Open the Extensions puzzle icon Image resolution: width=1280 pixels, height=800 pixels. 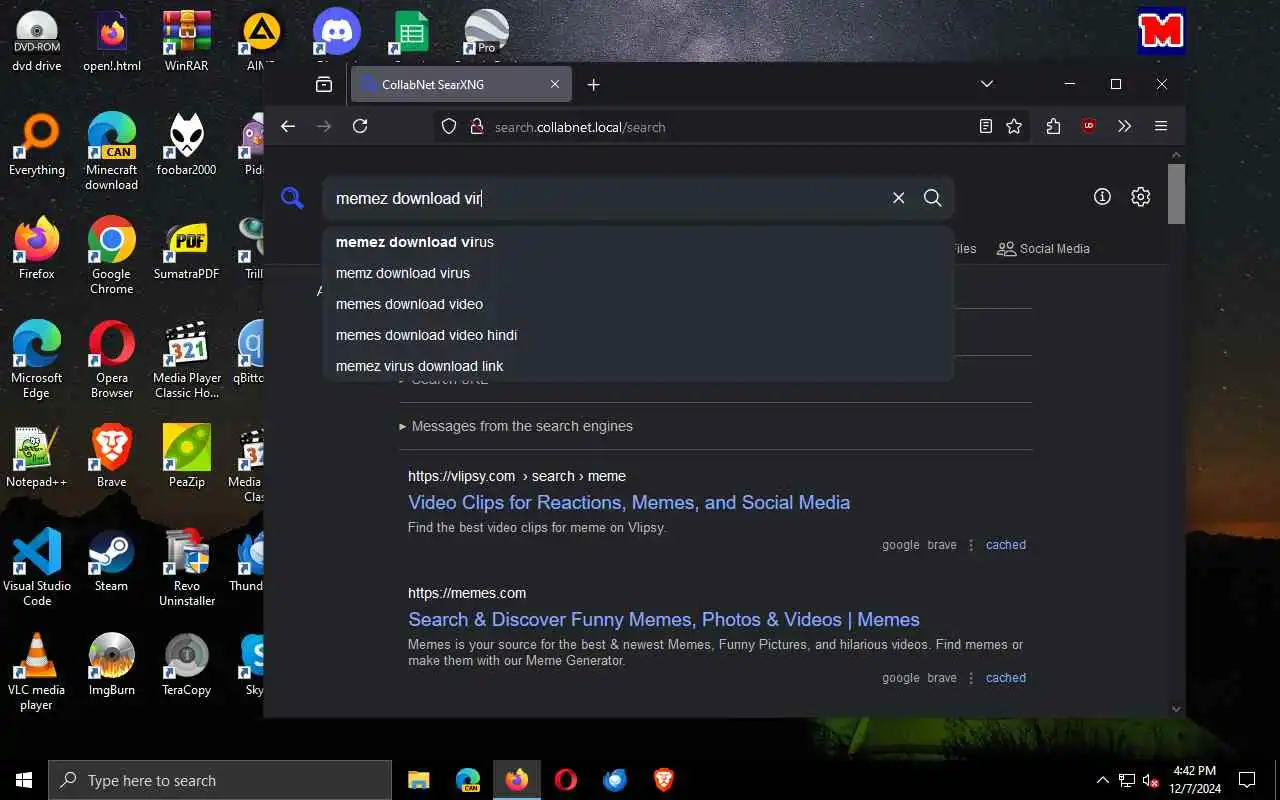pos(1053,127)
